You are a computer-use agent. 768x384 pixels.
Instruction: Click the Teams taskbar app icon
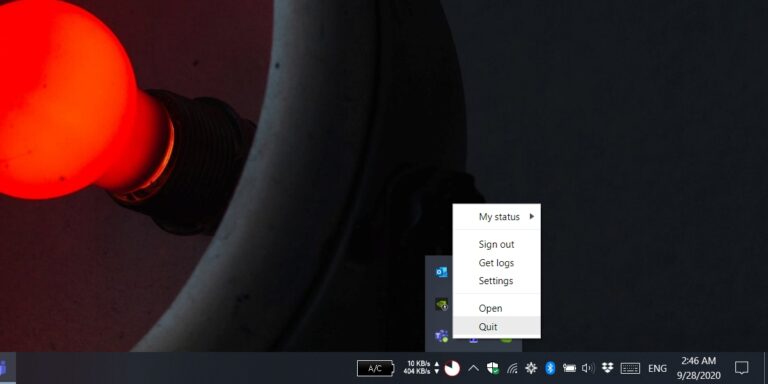(4, 368)
